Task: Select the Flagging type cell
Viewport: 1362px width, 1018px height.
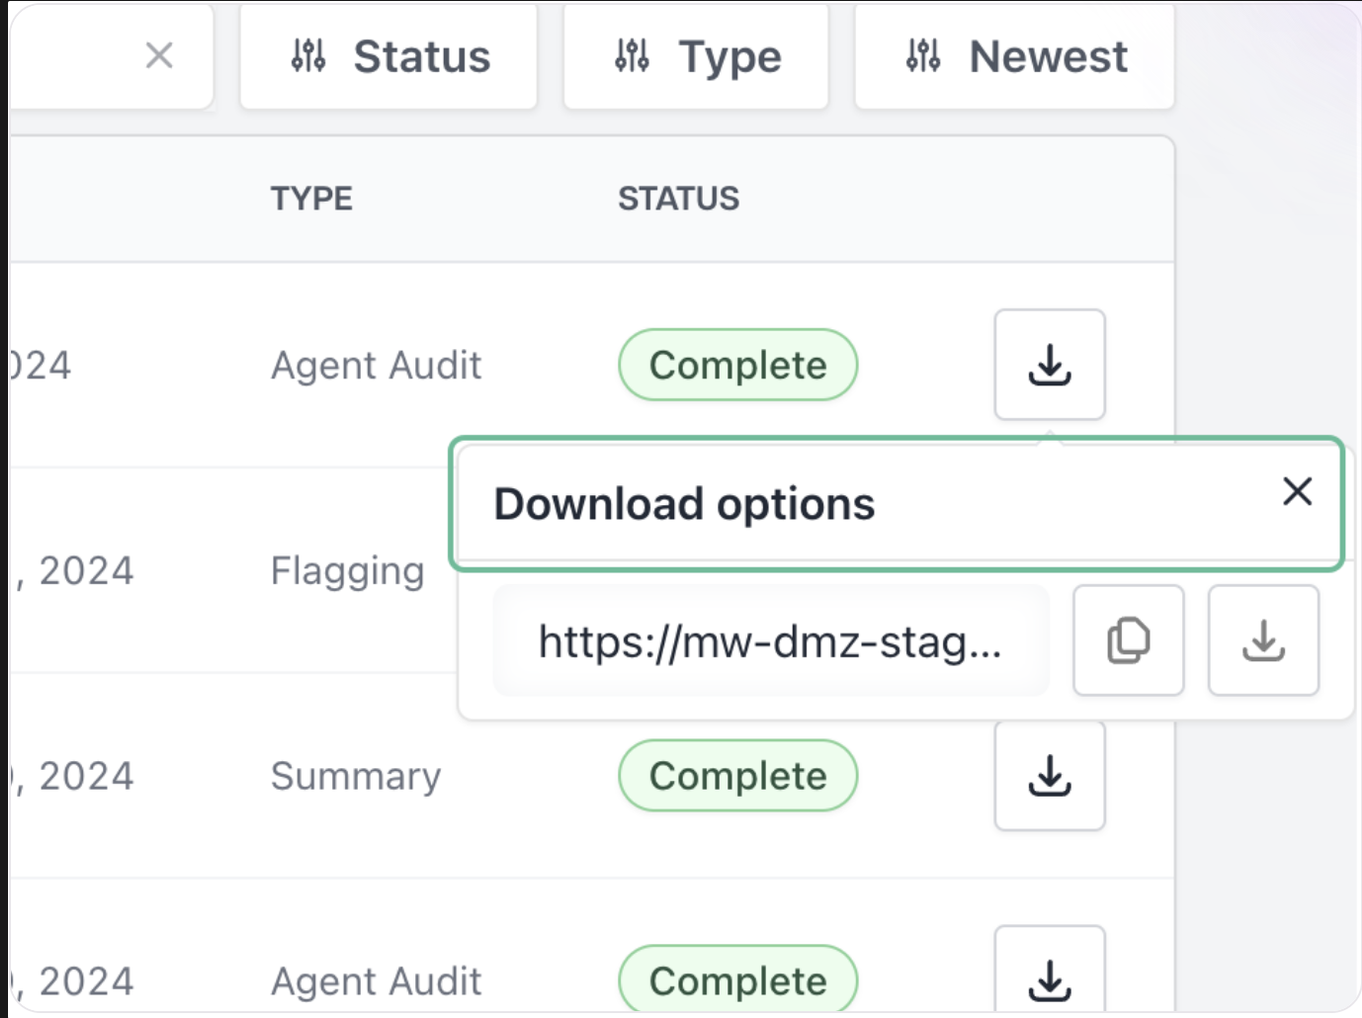Action: [x=347, y=571]
